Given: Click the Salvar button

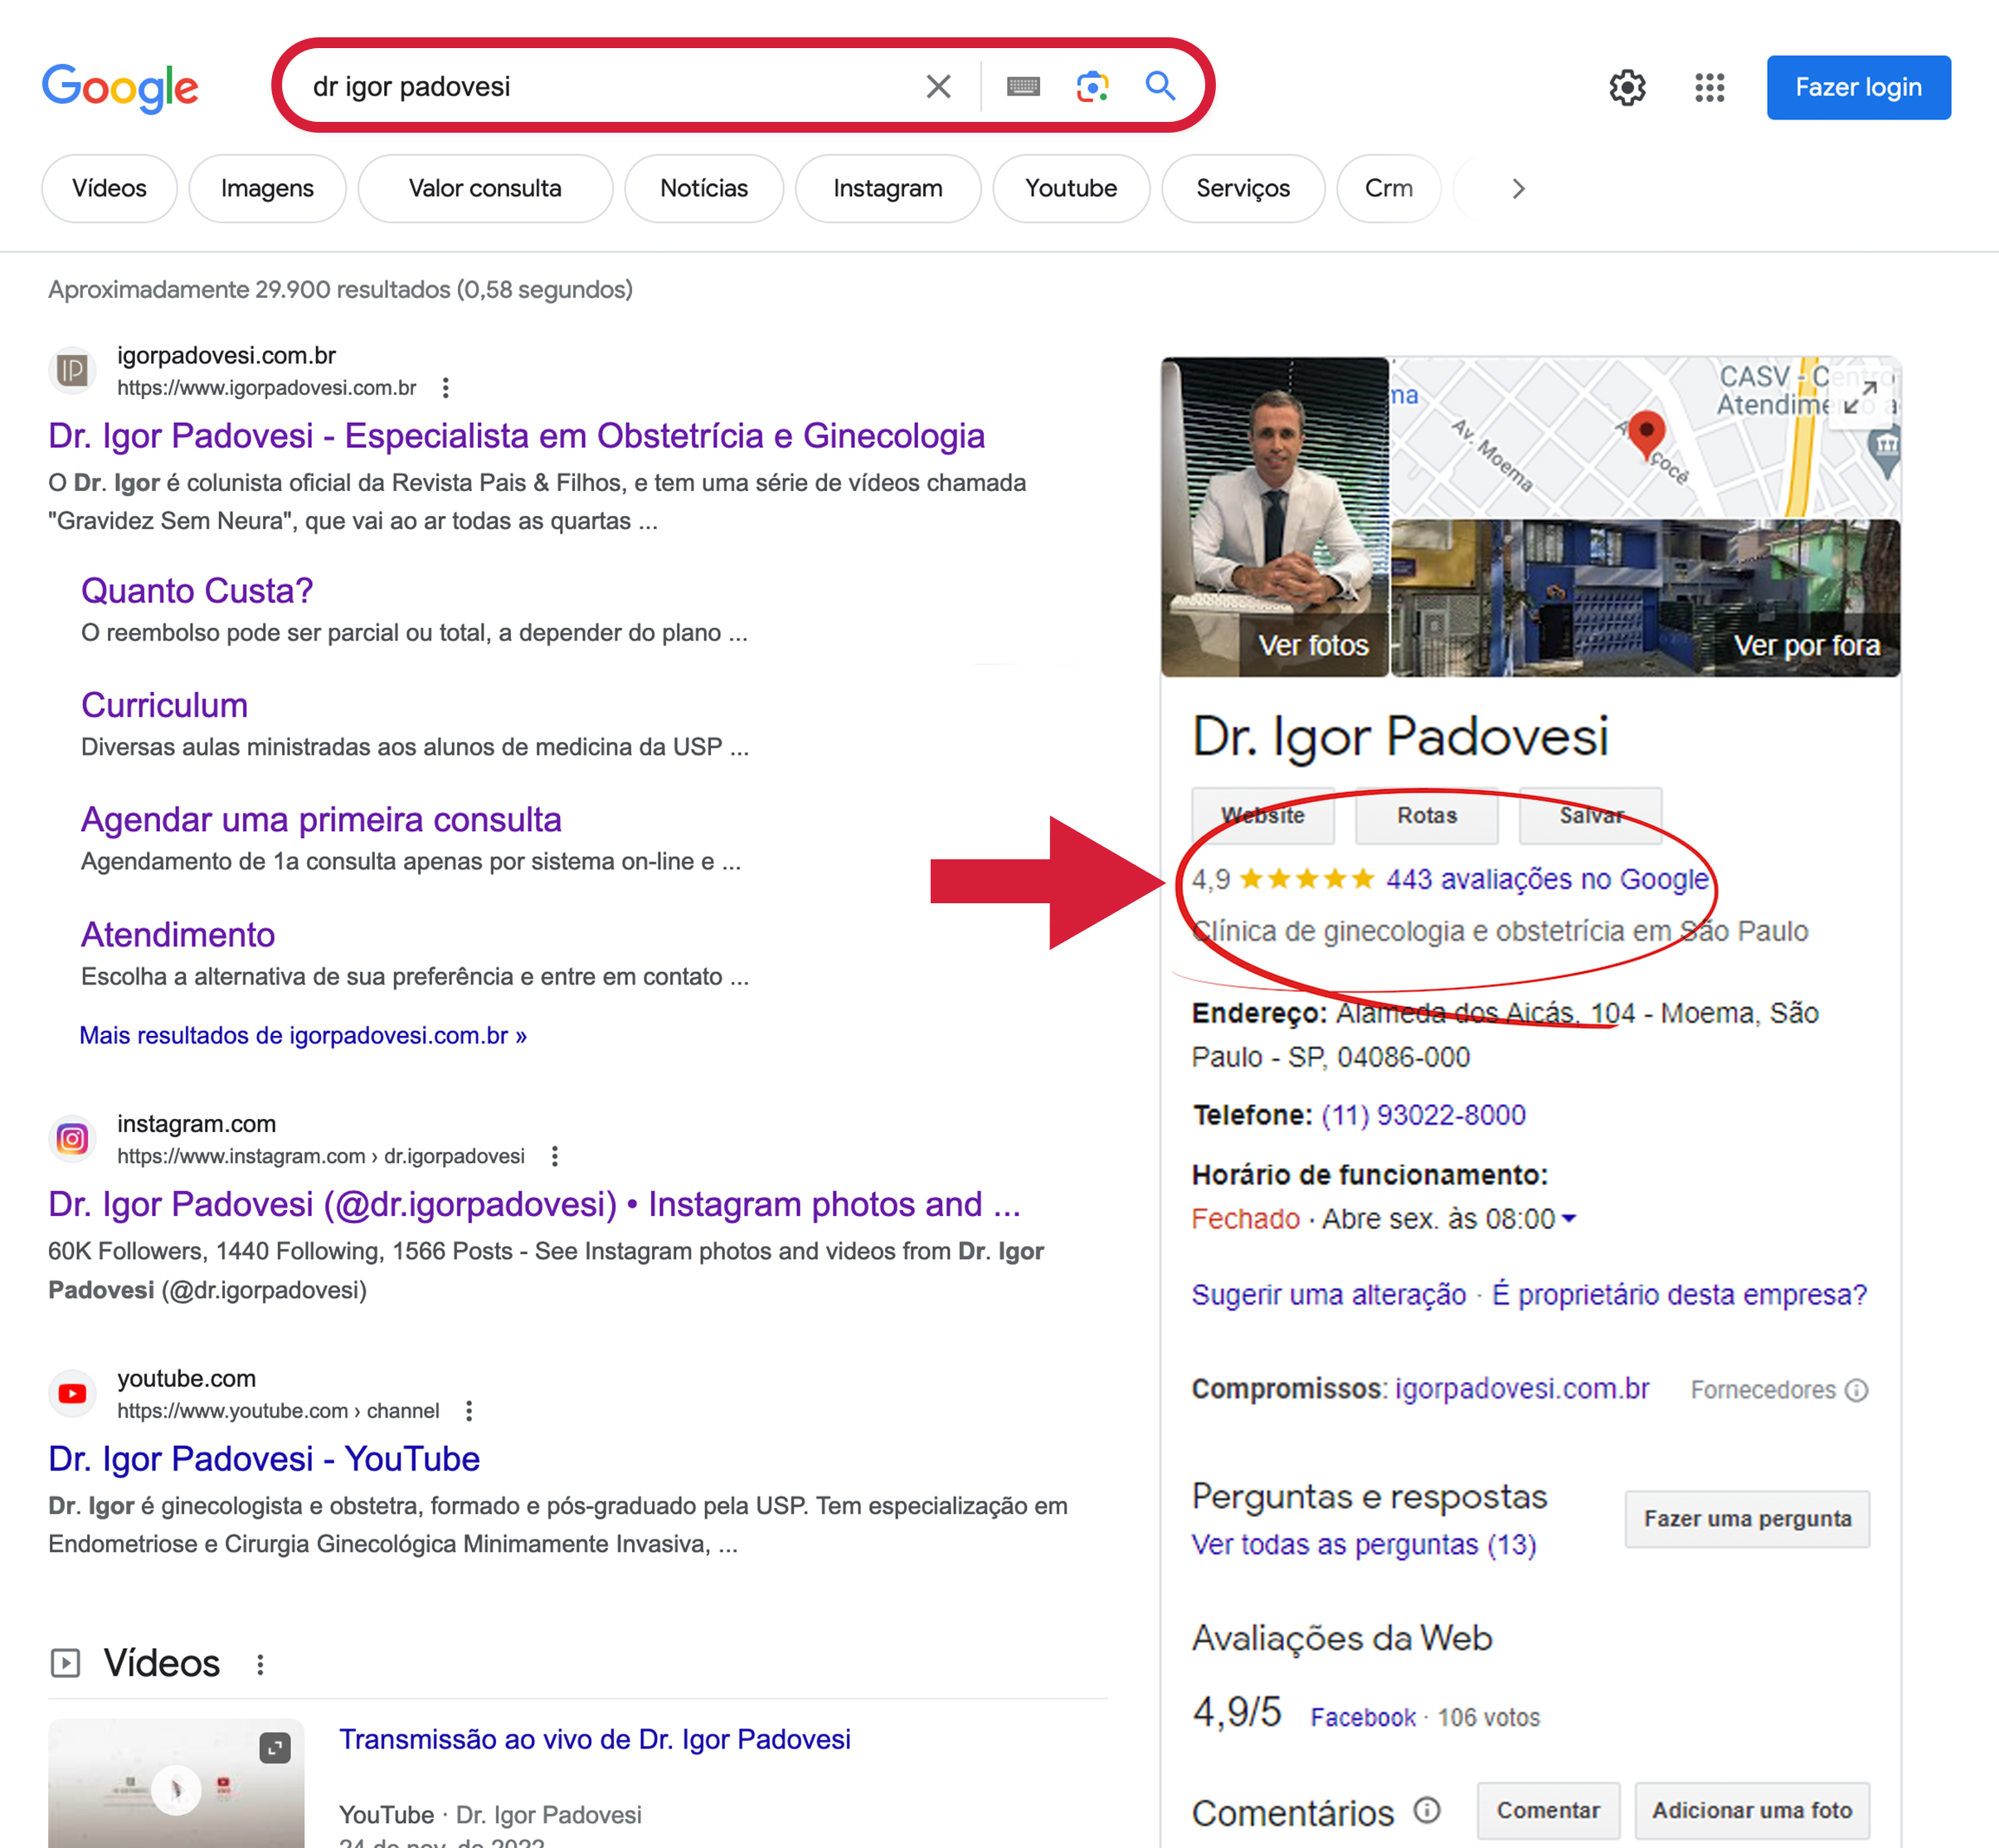Looking at the screenshot, I should (x=1590, y=815).
